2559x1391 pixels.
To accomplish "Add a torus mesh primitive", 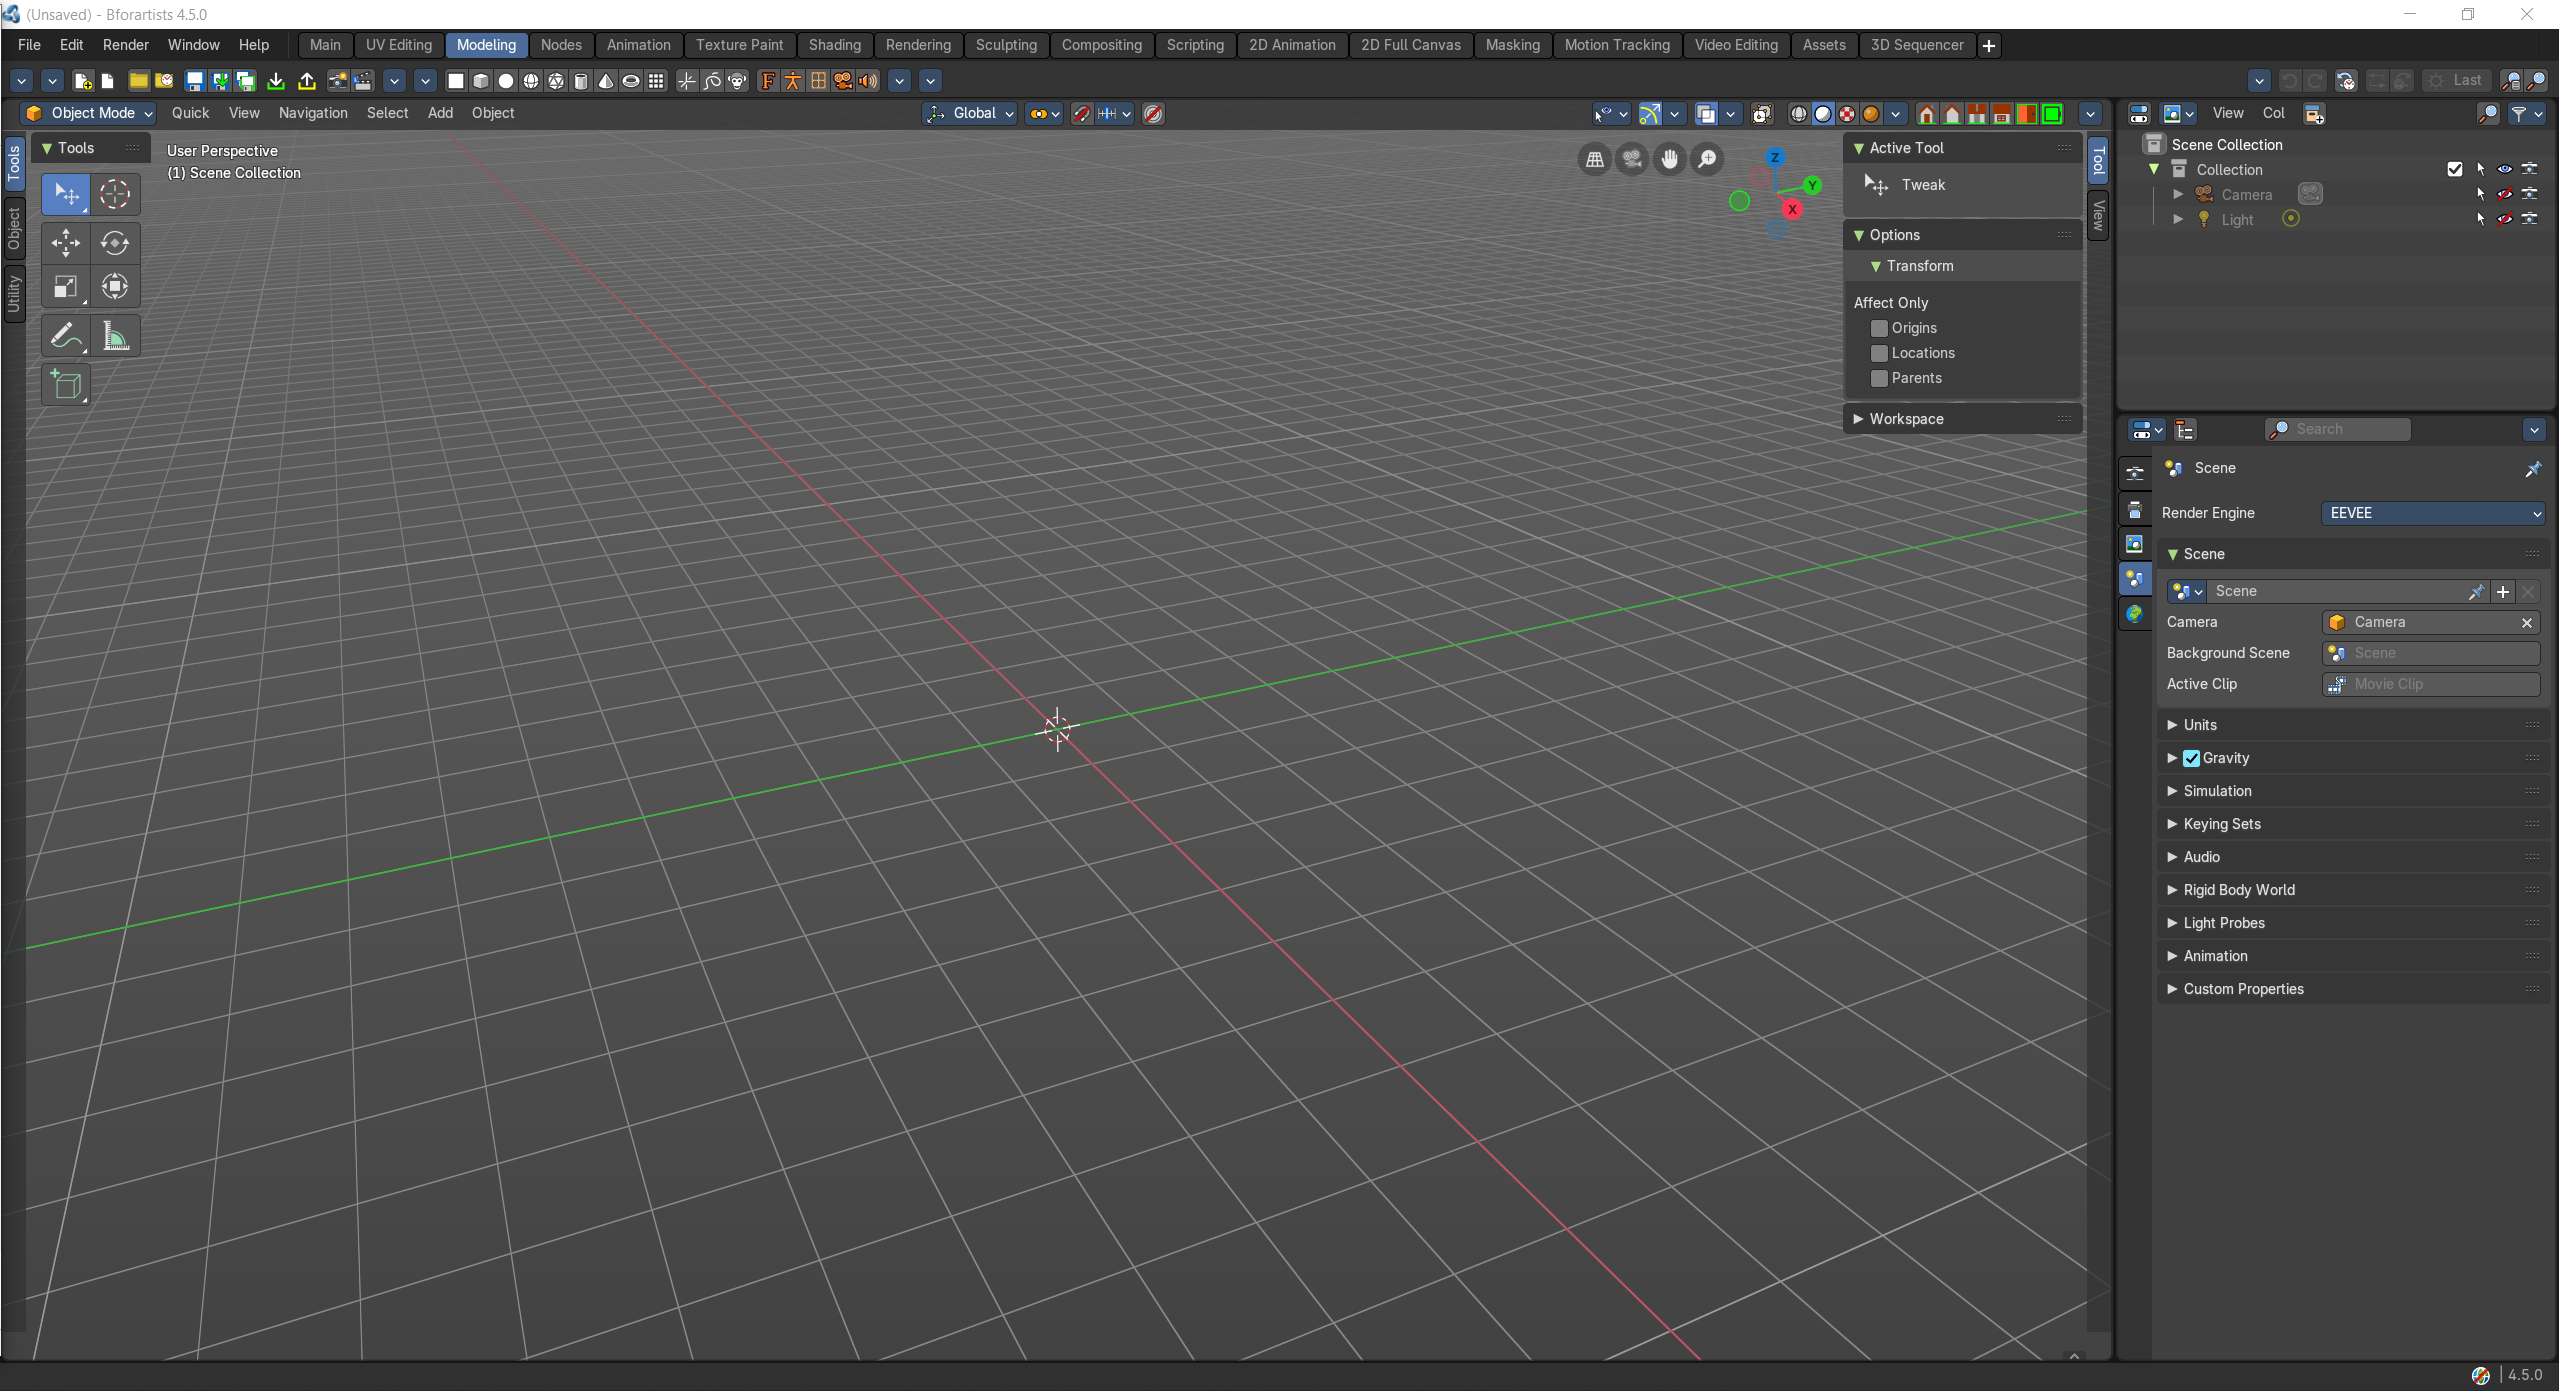I will [631, 81].
